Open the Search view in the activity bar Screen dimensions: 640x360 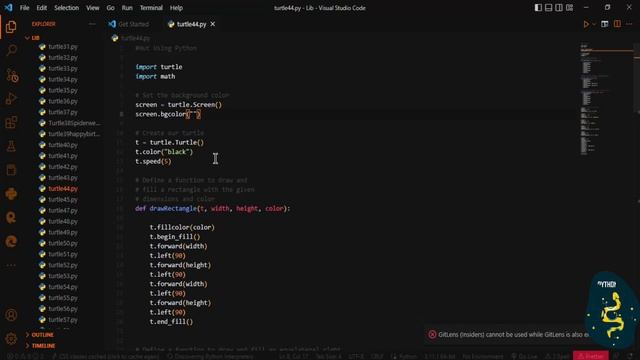[x=11, y=51]
